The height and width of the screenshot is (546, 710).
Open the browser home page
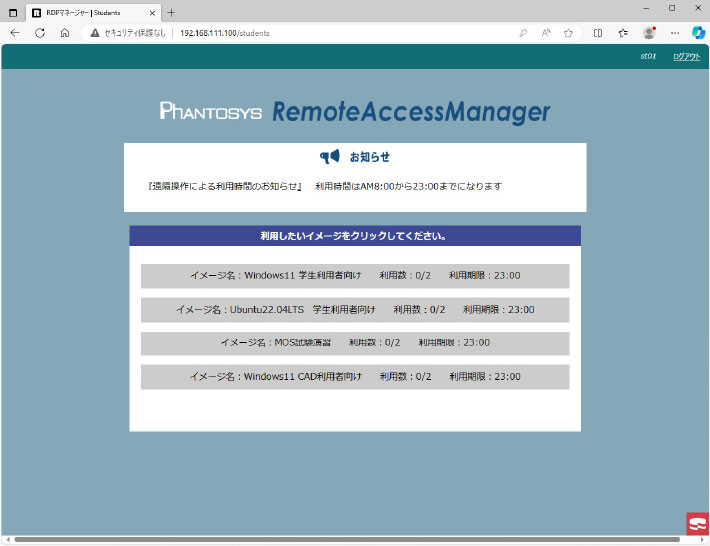coord(65,33)
